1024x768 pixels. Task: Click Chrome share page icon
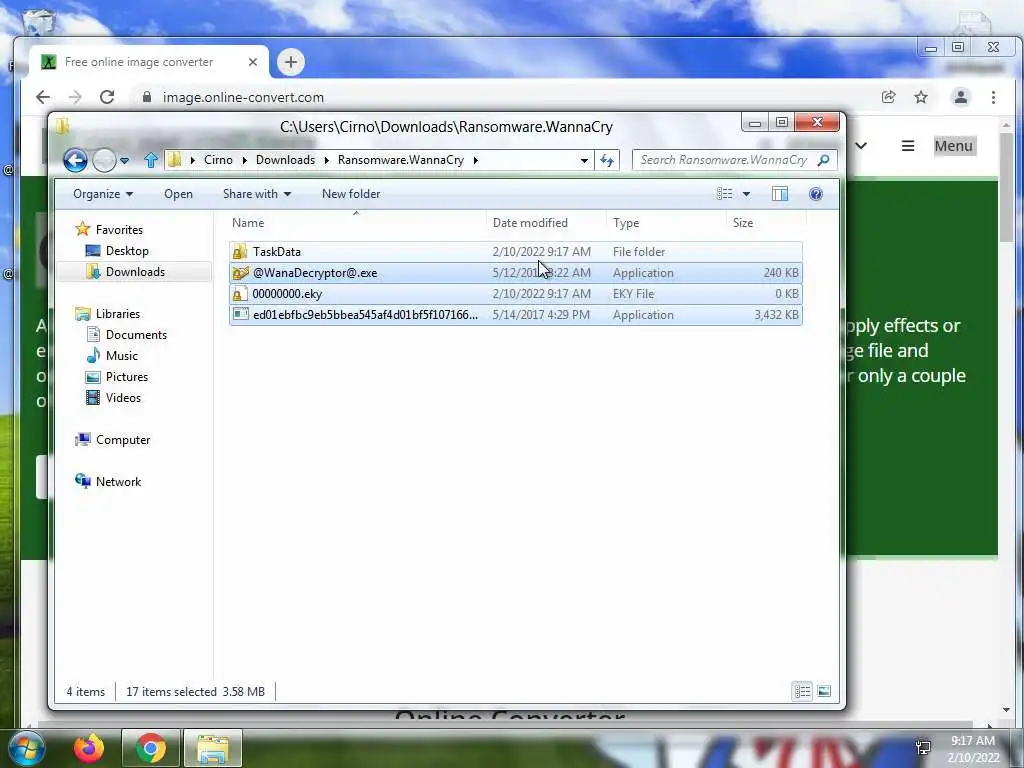[888, 97]
